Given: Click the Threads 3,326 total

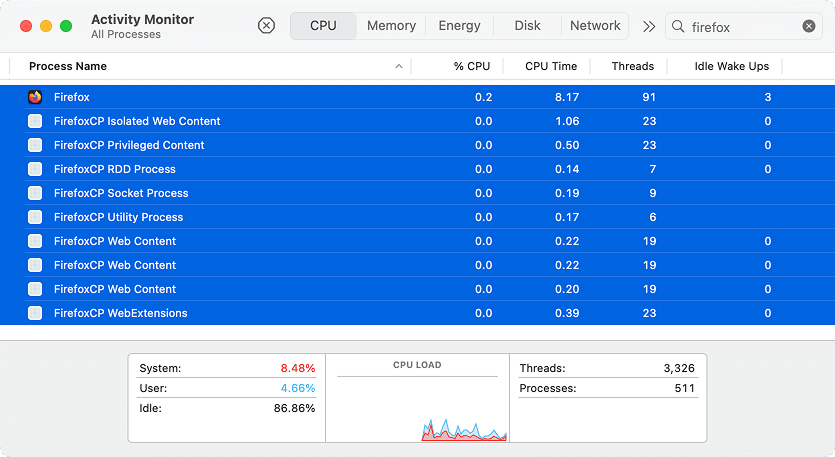Looking at the screenshot, I should [679, 368].
